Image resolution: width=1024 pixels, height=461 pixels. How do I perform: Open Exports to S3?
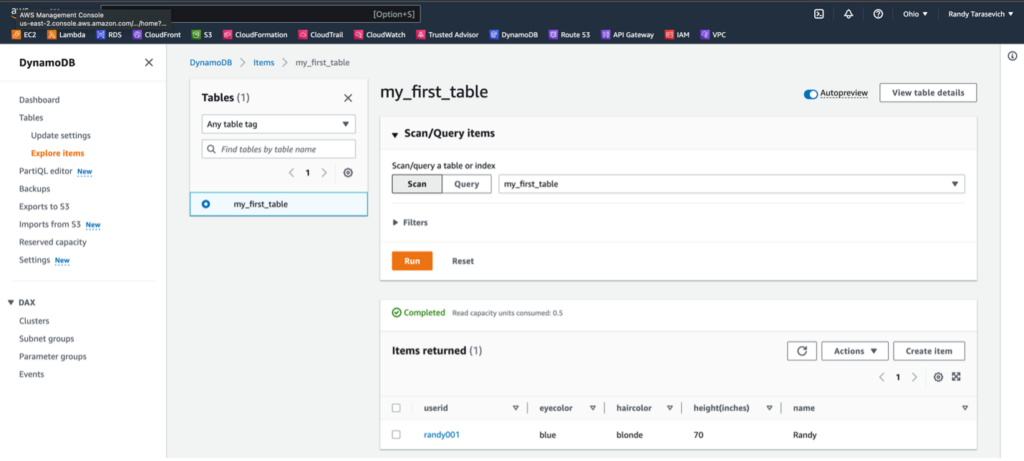point(44,206)
